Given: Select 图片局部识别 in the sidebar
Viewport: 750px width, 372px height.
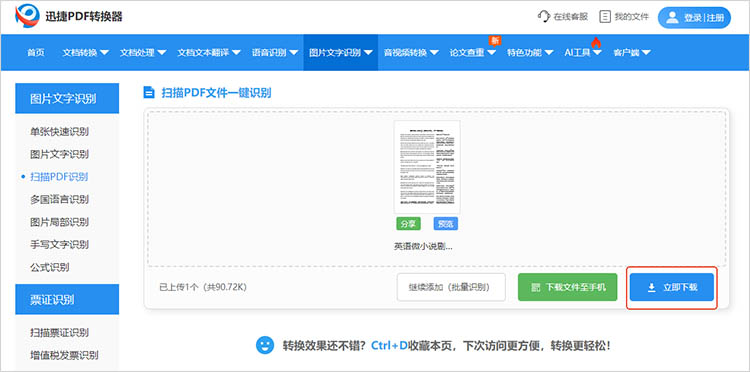Looking at the screenshot, I should click(59, 222).
